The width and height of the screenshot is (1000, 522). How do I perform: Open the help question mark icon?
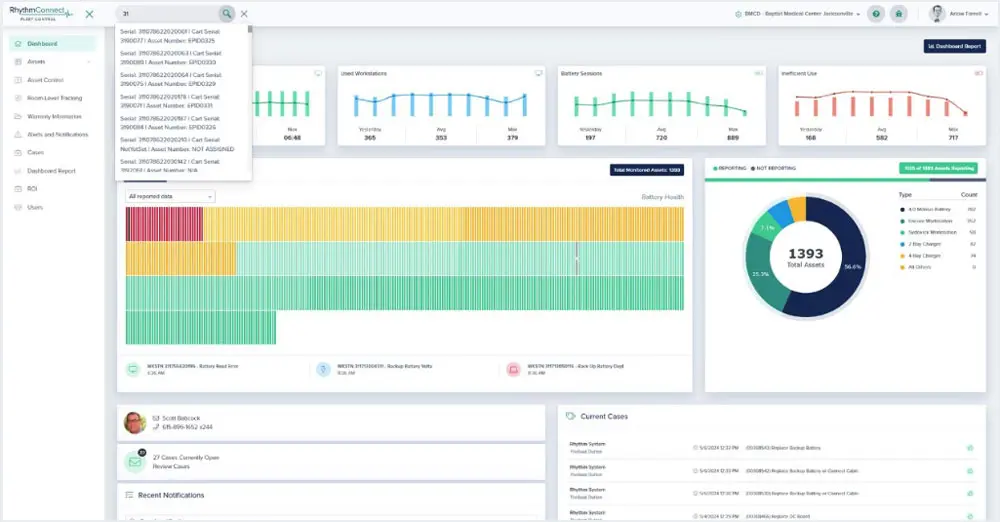876,13
